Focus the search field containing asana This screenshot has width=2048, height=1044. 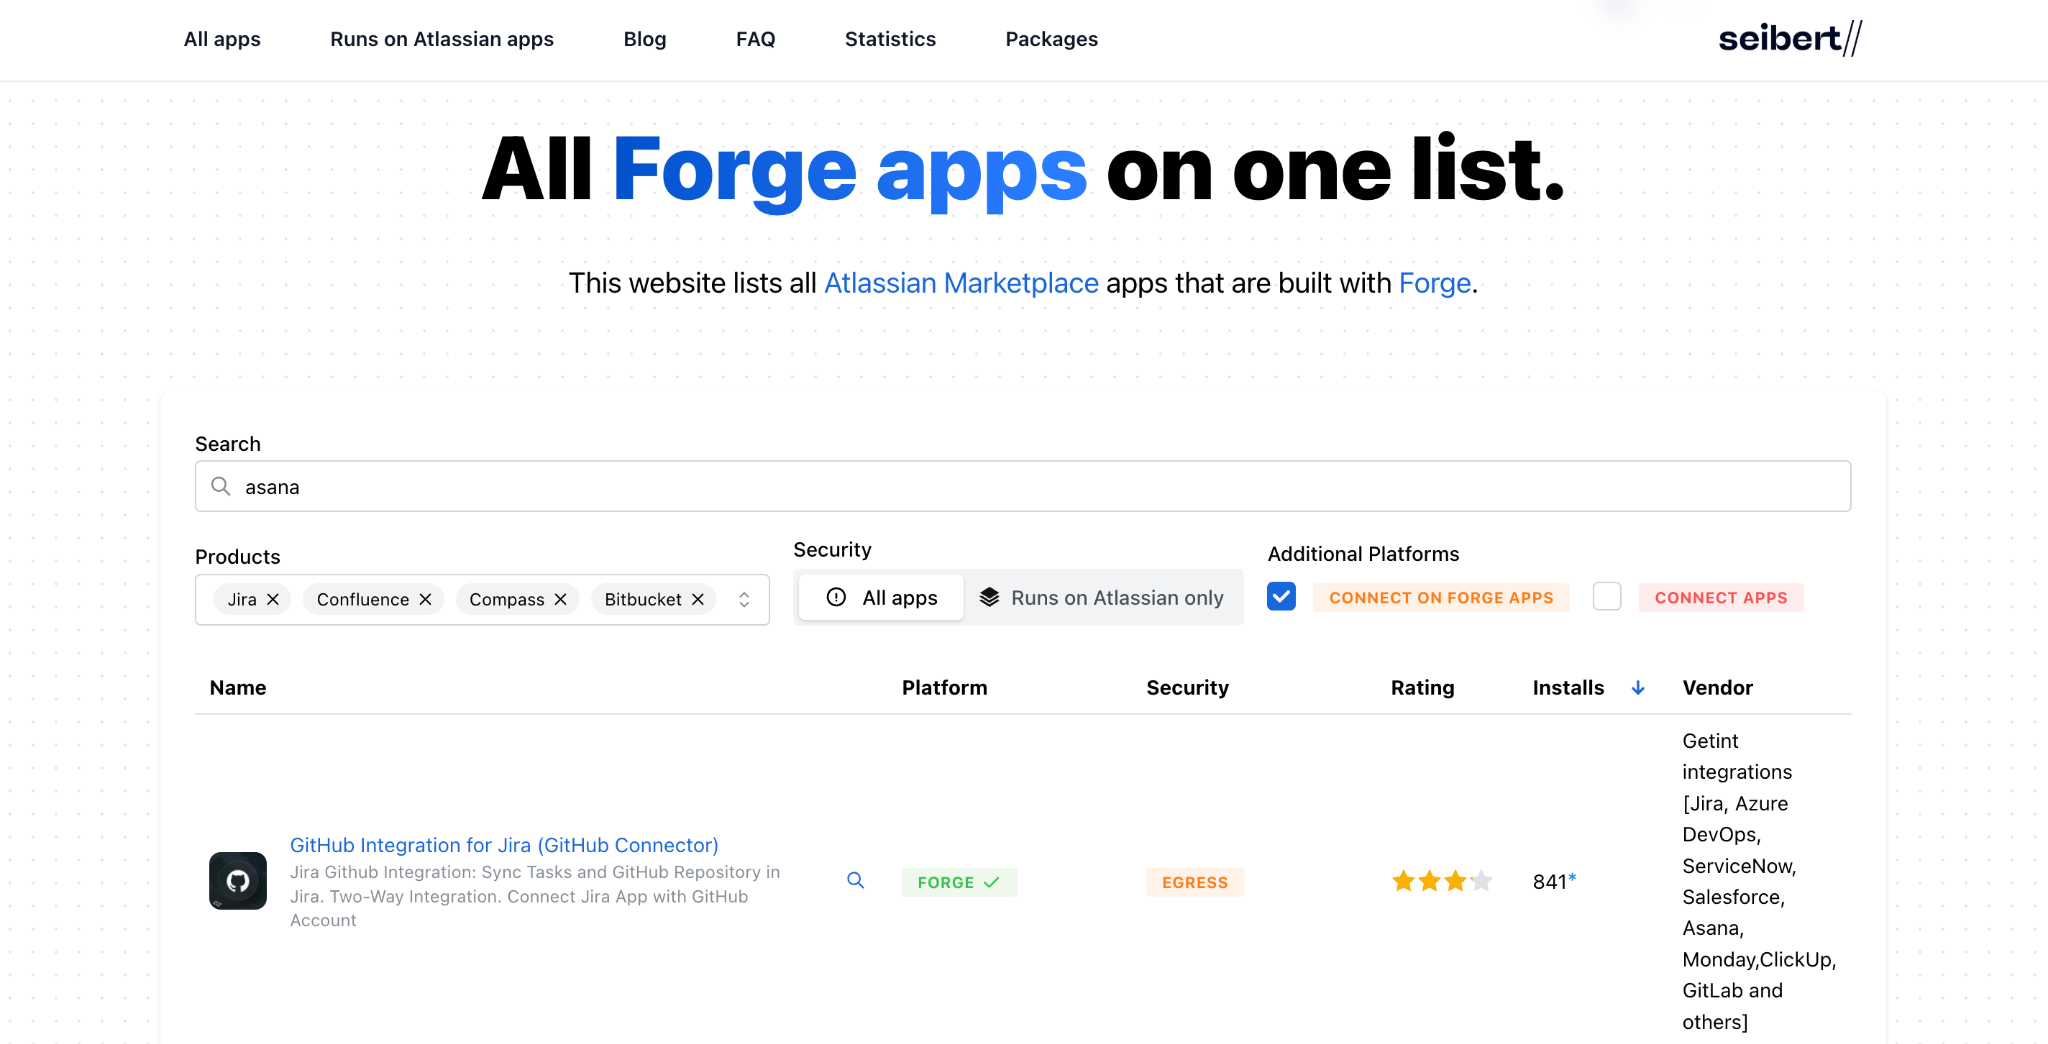[x=1023, y=486]
